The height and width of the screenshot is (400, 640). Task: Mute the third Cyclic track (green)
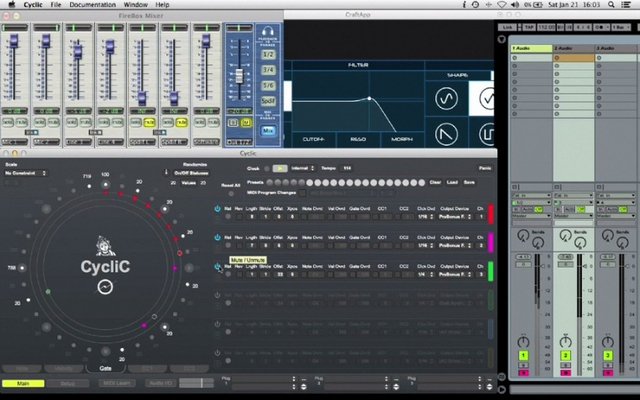(217, 266)
